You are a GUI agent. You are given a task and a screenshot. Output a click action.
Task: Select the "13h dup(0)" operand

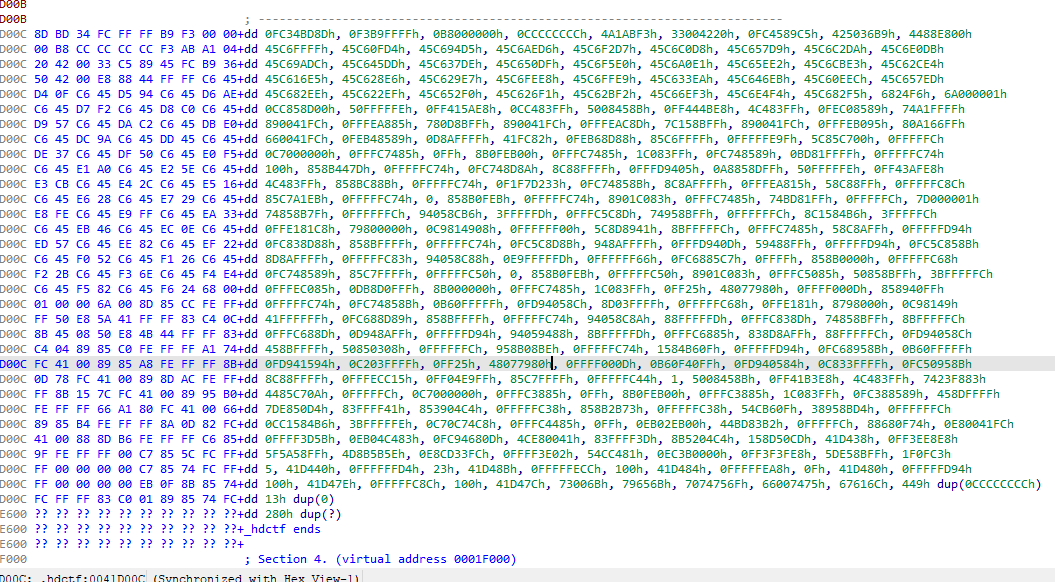point(295,499)
